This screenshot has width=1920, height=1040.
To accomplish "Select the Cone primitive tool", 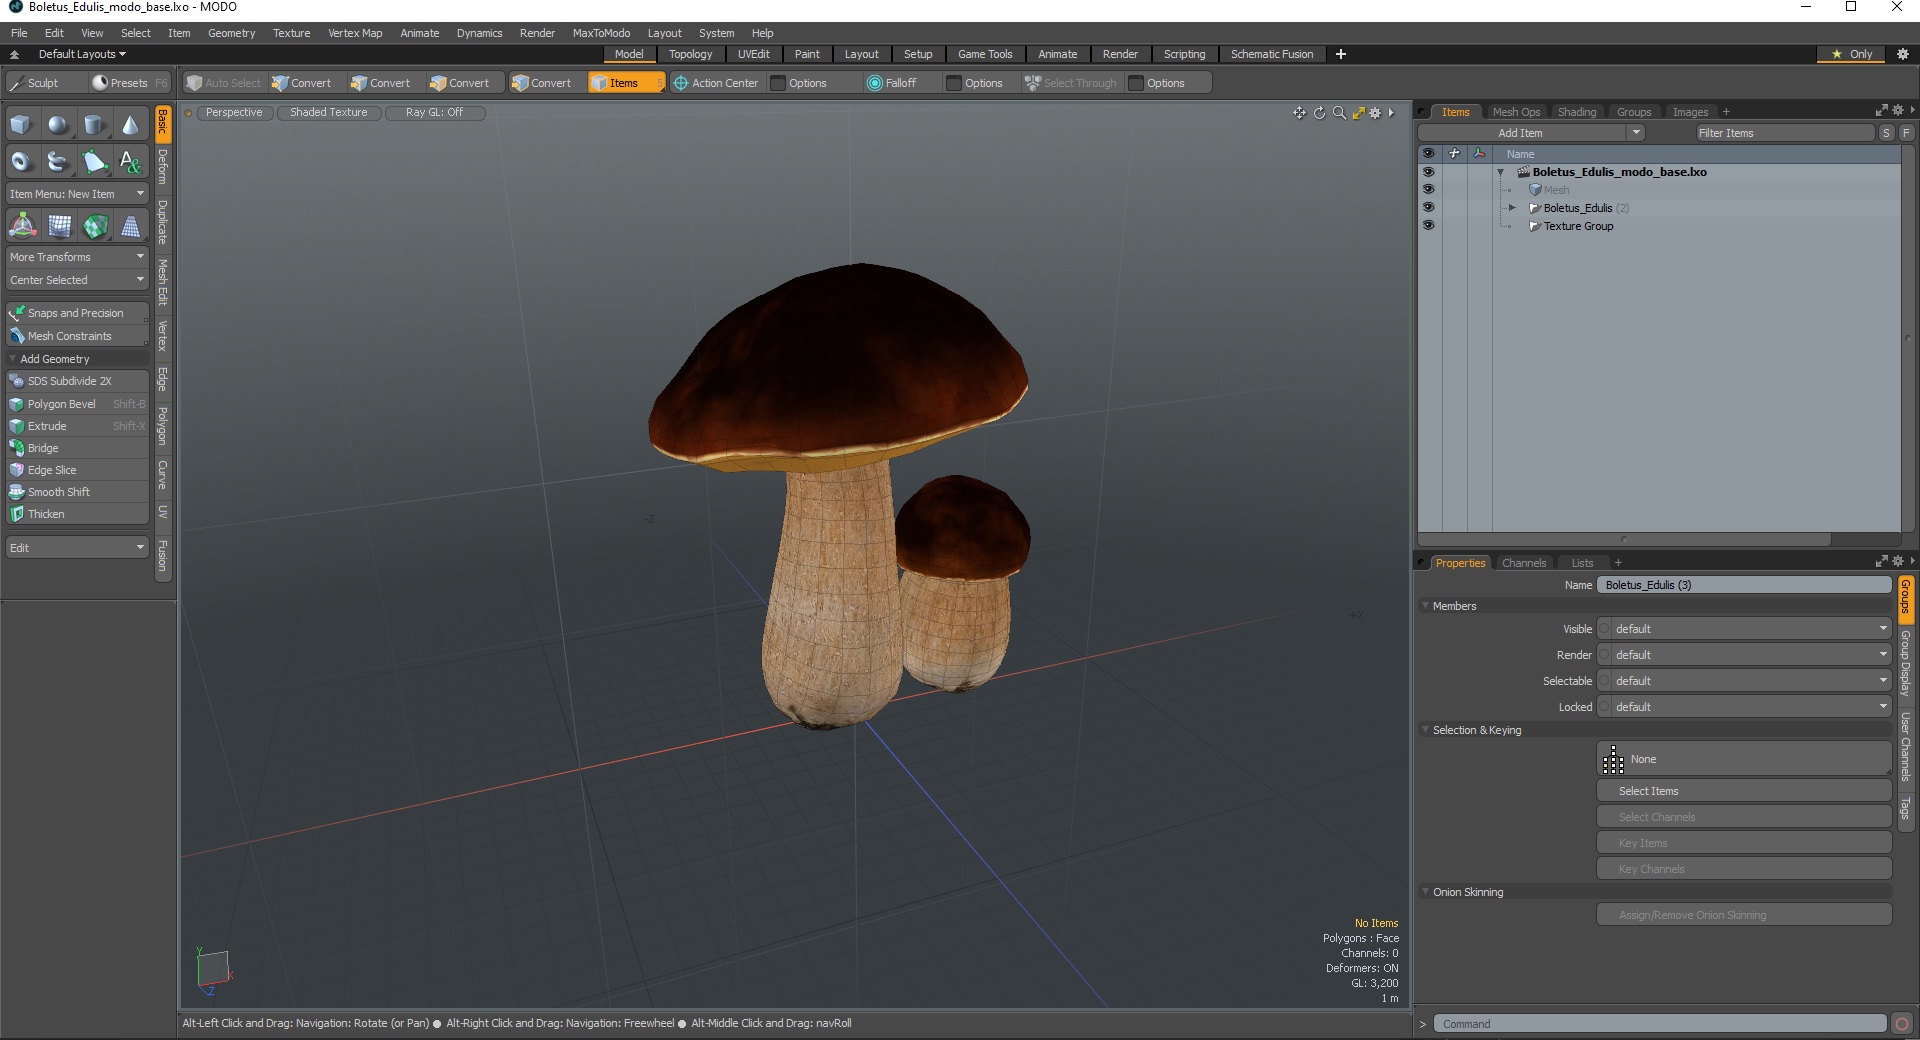I will click(x=130, y=125).
